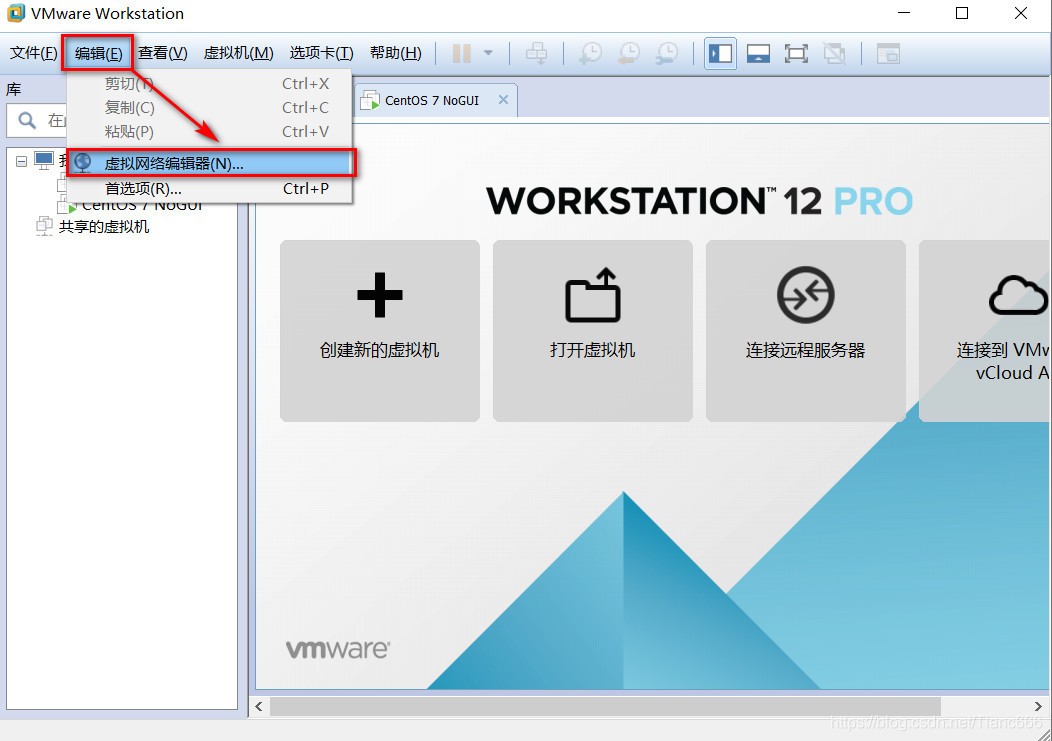Open the 文件(F) menu
The width and height of the screenshot is (1052, 741).
click(x=33, y=53)
